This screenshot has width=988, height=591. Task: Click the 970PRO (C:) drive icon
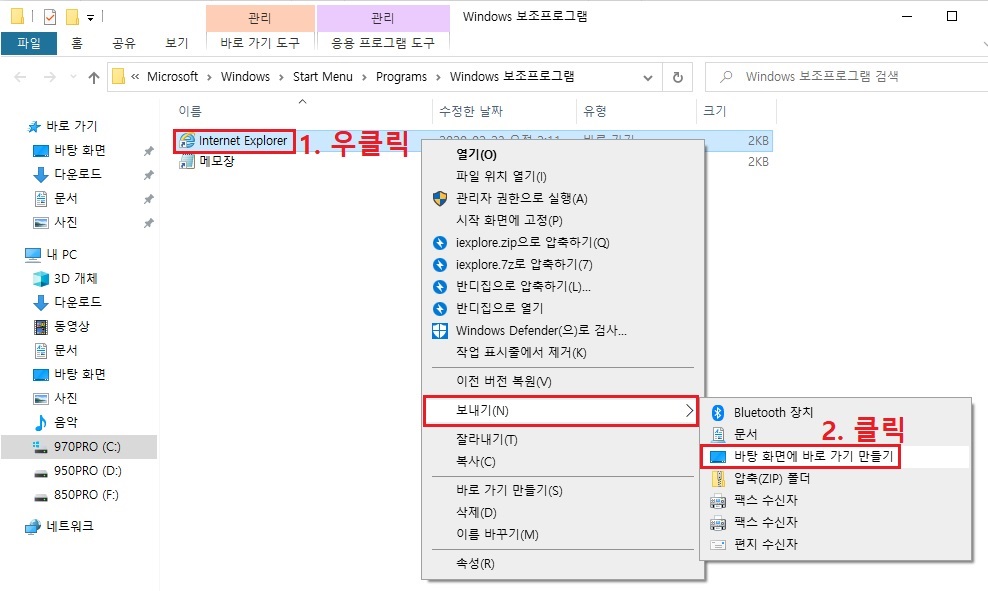tap(40, 447)
